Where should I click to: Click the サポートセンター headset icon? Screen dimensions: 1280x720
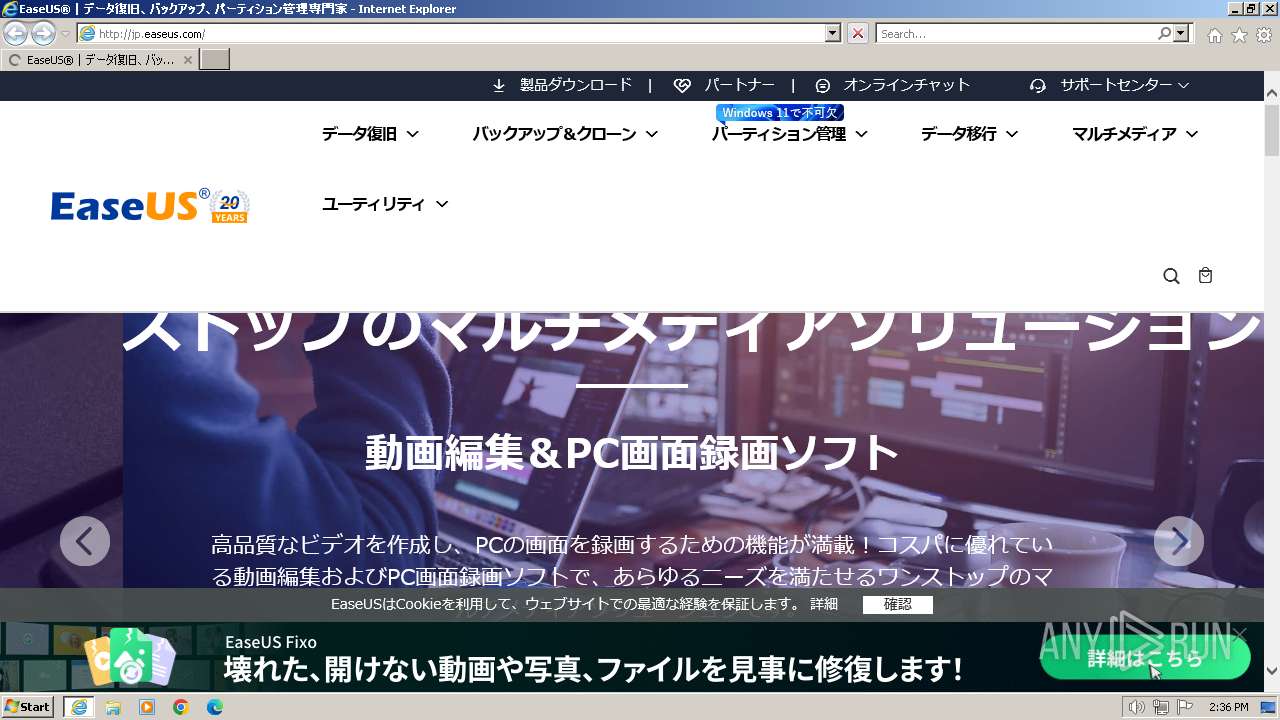[1038, 86]
